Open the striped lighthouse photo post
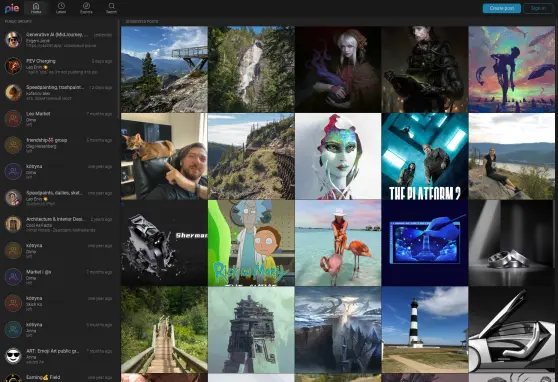 click(x=425, y=330)
